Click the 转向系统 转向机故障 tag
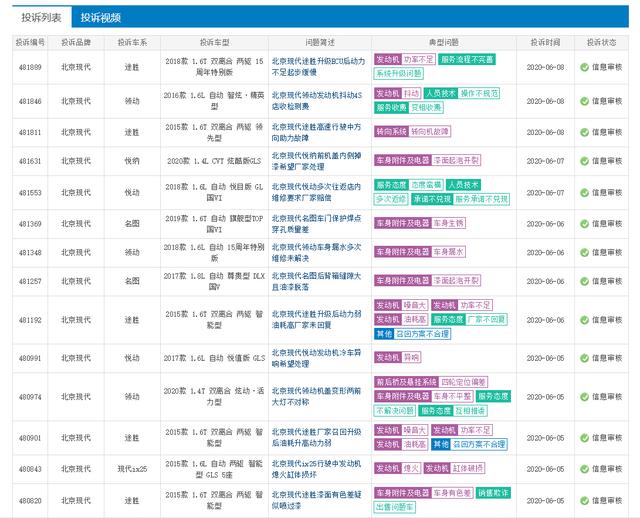Screen dimensions: 640x518 412,131
